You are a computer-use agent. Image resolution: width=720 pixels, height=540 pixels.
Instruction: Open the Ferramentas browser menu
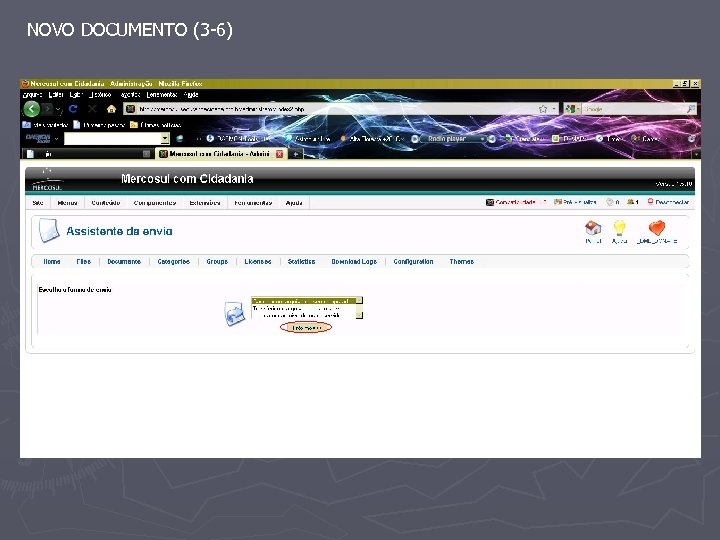point(162,95)
